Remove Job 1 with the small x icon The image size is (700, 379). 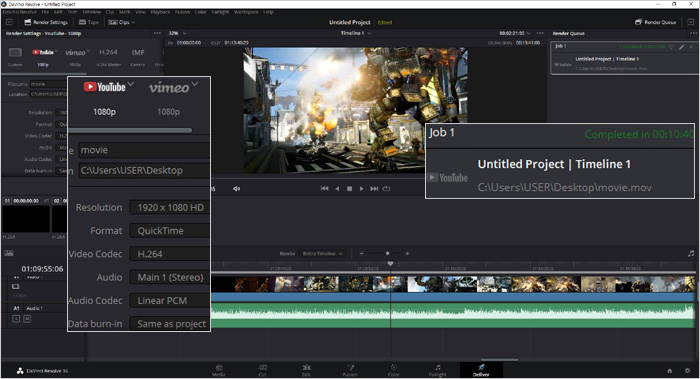[x=691, y=46]
